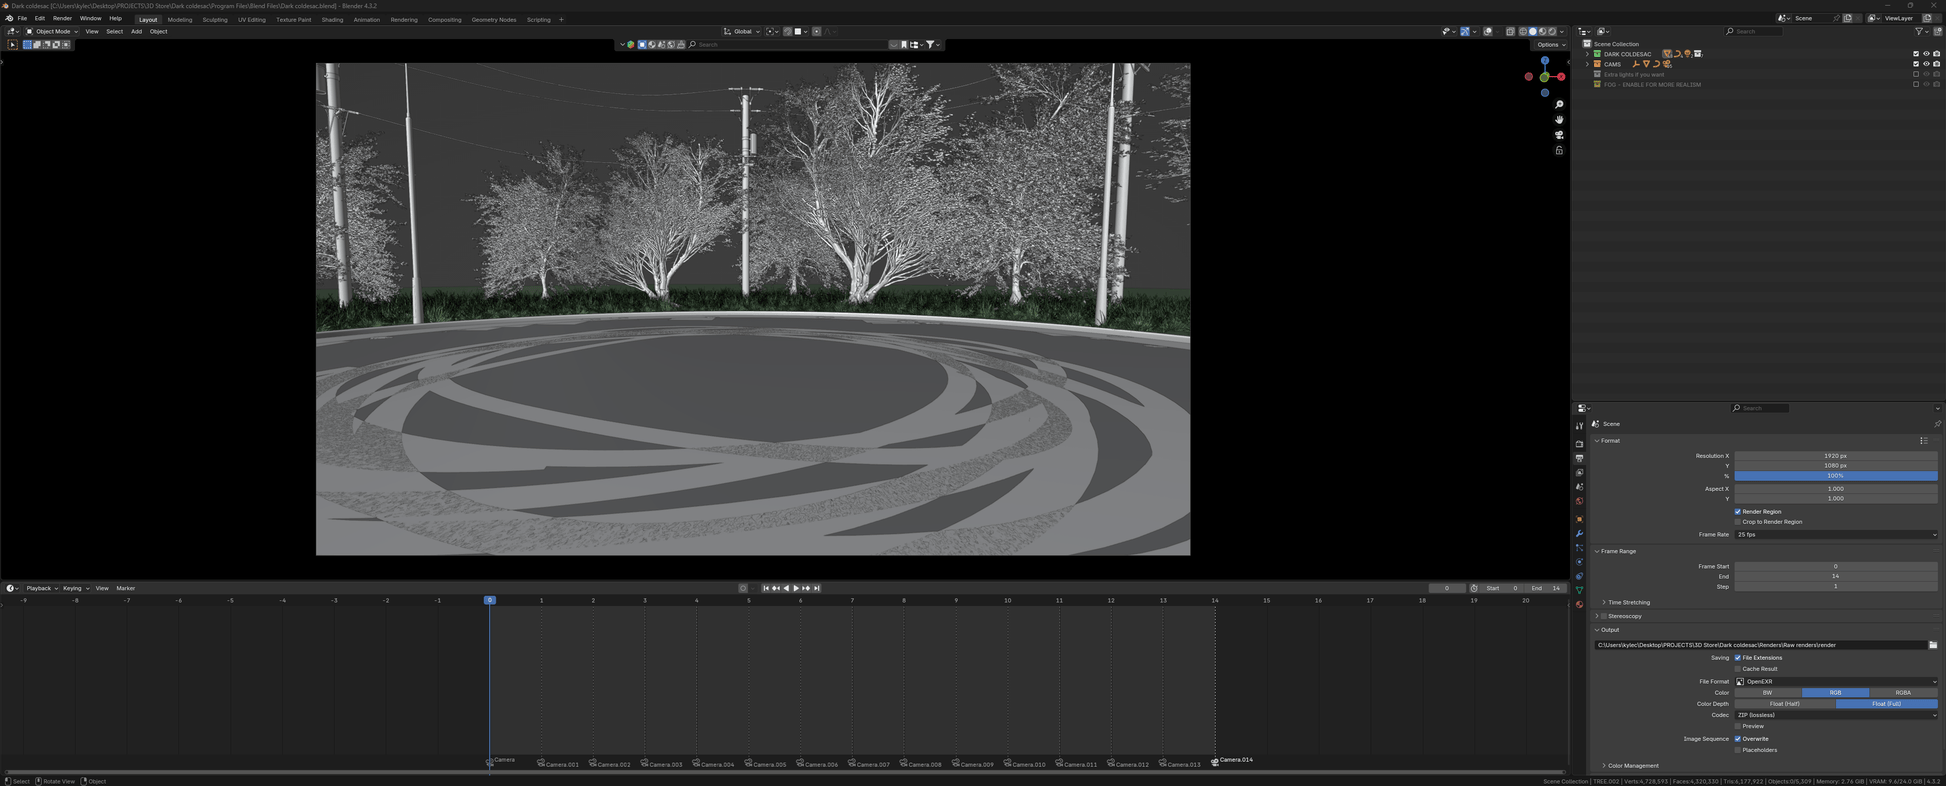The width and height of the screenshot is (1946, 786).
Task: Click the folder icon beside output path
Action: click(1933, 645)
